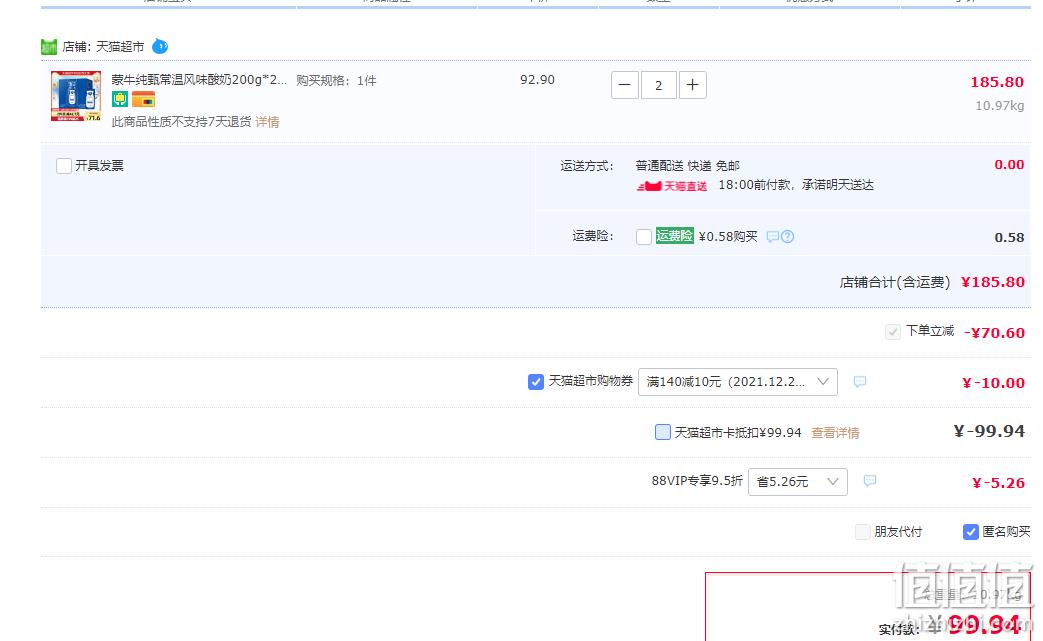Open the 详情 link for the return policy

[267, 122]
